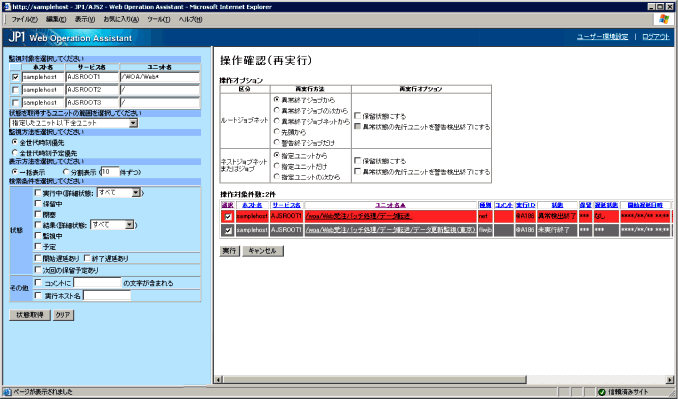Click the horizontal scrollbar right arrow
The image size is (678, 399).
pyautogui.click(x=670, y=380)
